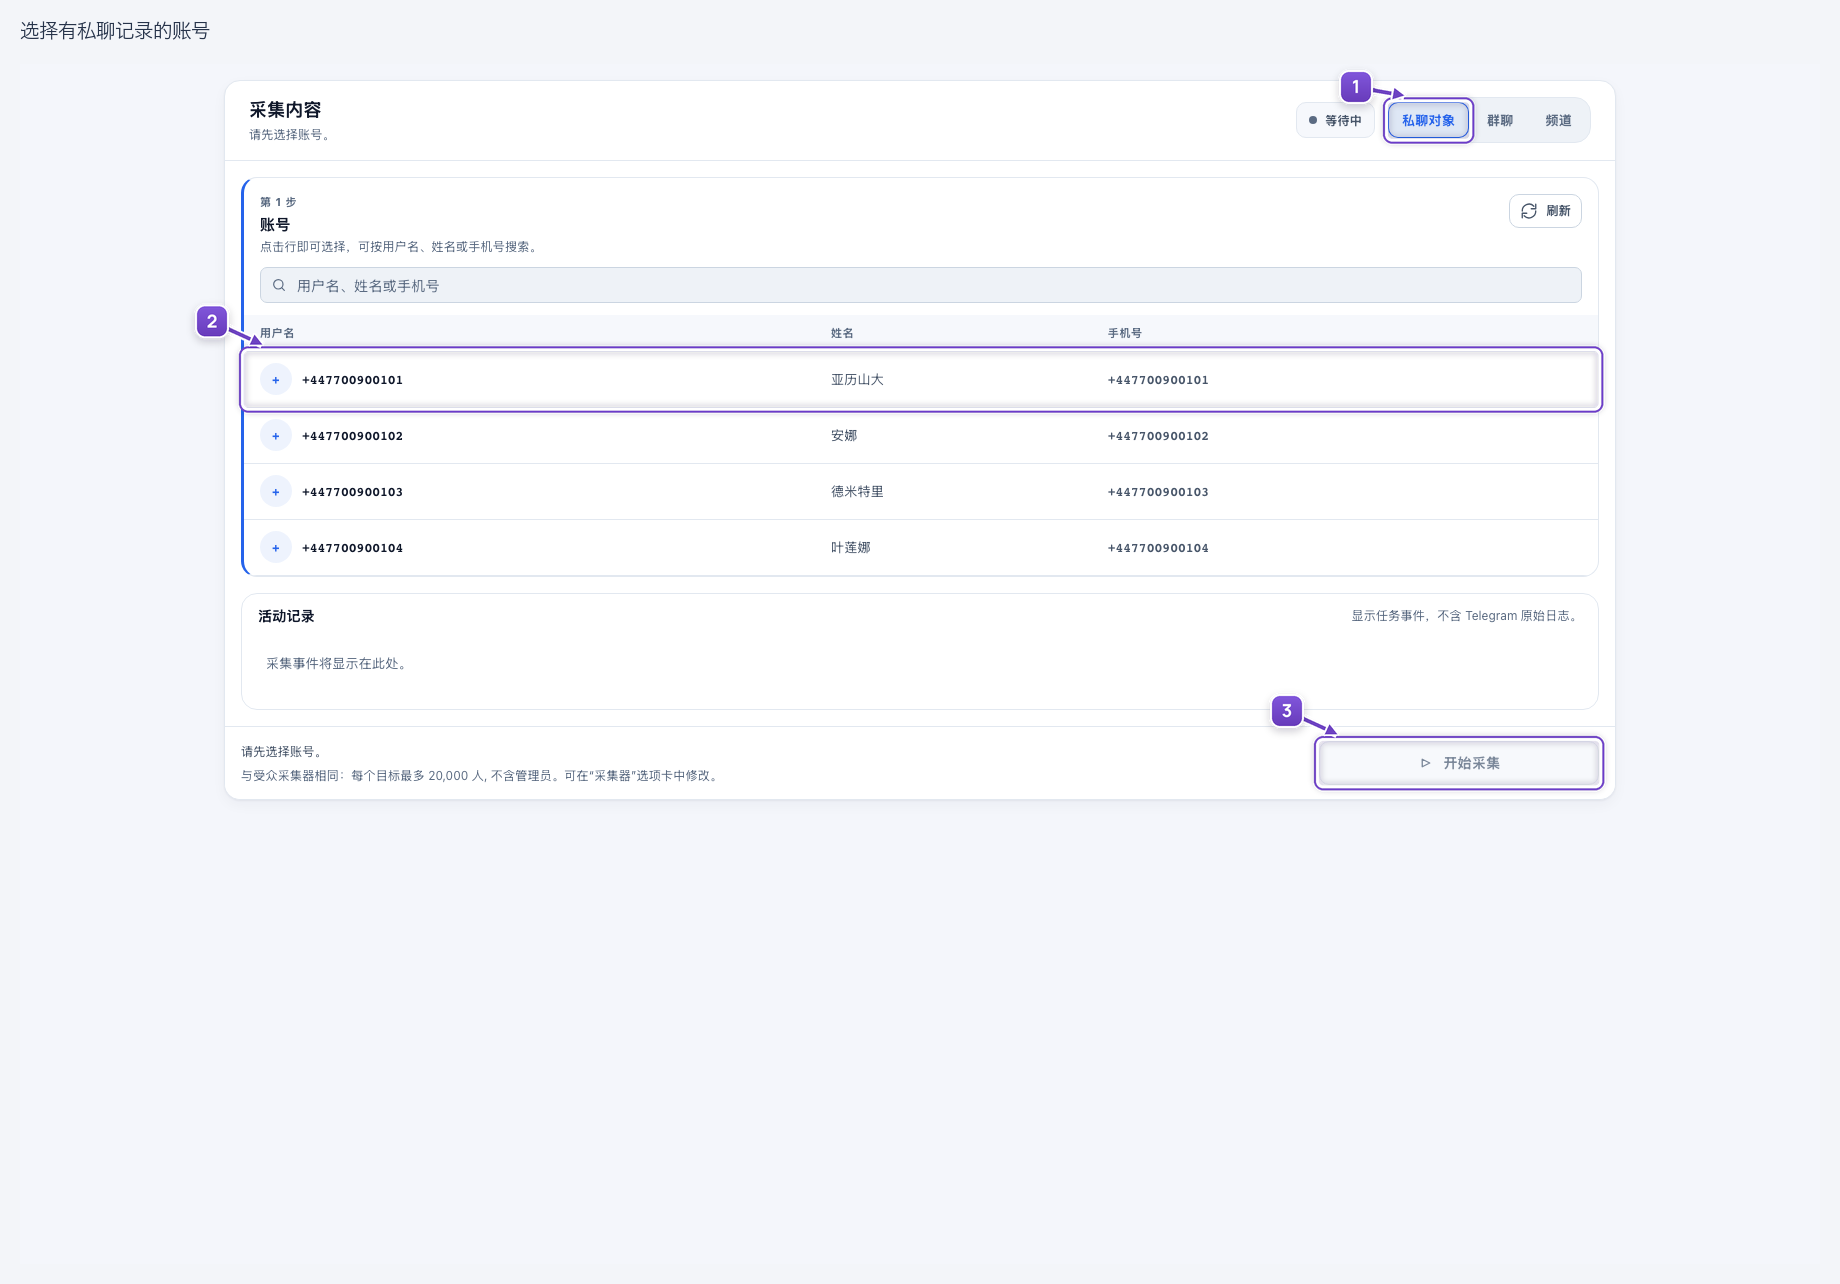
Task: Click the phone number cell +447700900104
Action: 1158,548
